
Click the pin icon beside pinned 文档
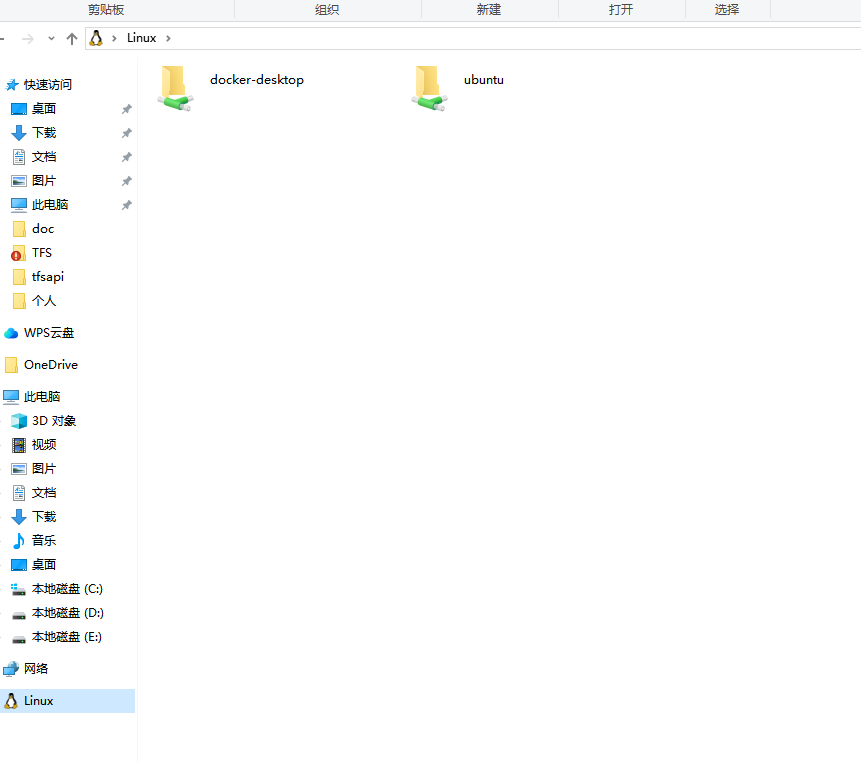click(127, 157)
